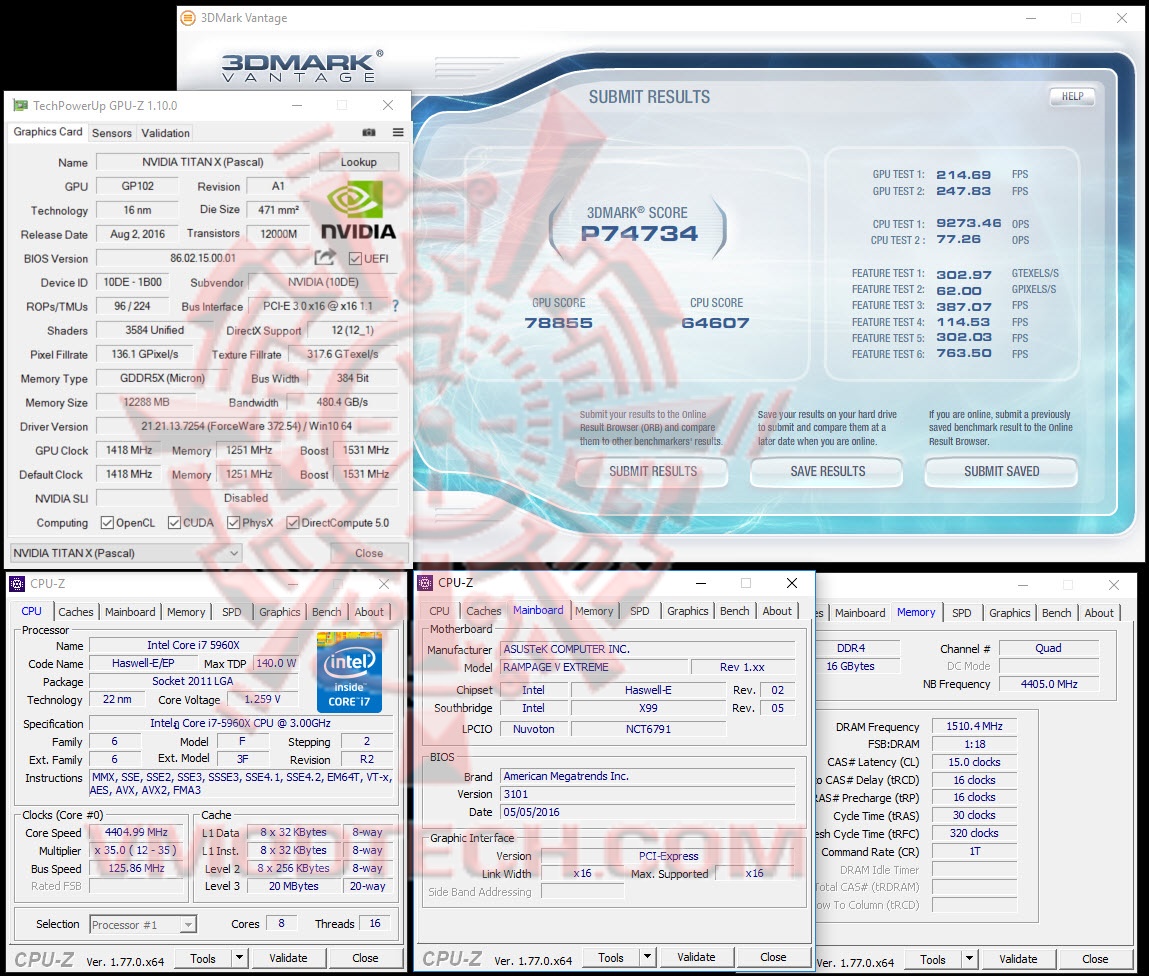Open the Memory tab in left CPU-Z
This screenshot has width=1149, height=976.
186,612
